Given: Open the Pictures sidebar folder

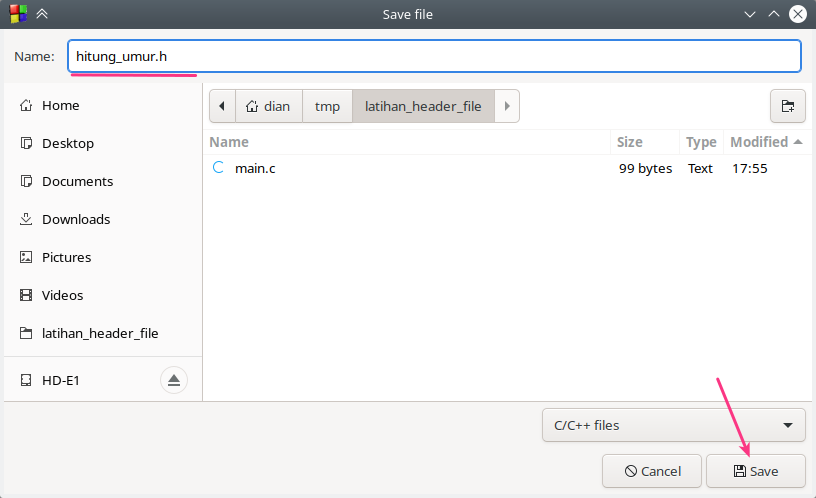Looking at the screenshot, I should pos(66,258).
